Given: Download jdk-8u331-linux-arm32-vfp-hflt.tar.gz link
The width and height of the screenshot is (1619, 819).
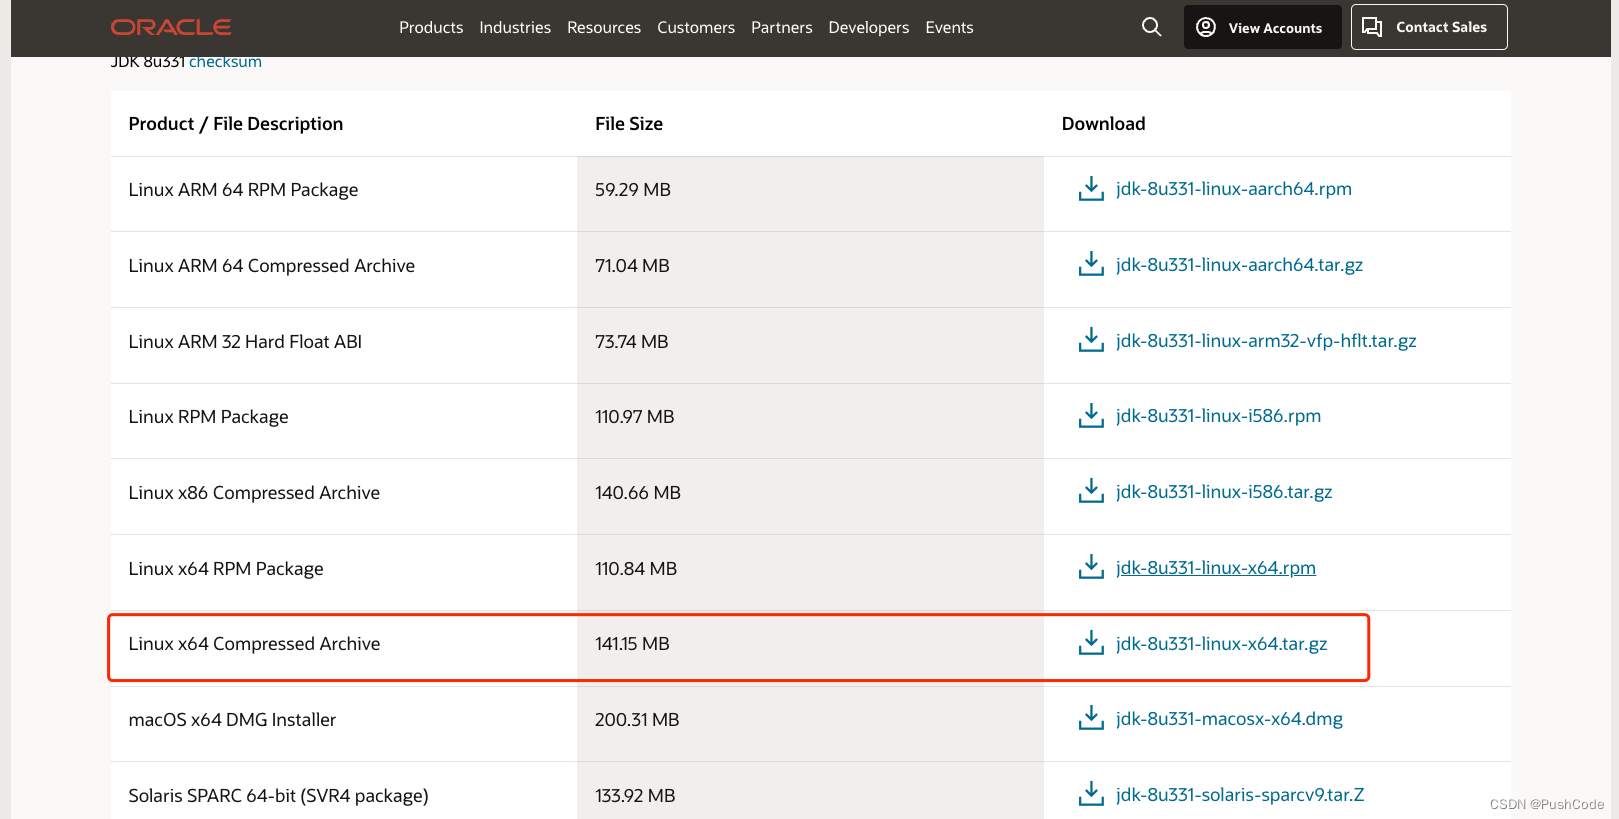Looking at the screenshot, I should pos(1266,340).
